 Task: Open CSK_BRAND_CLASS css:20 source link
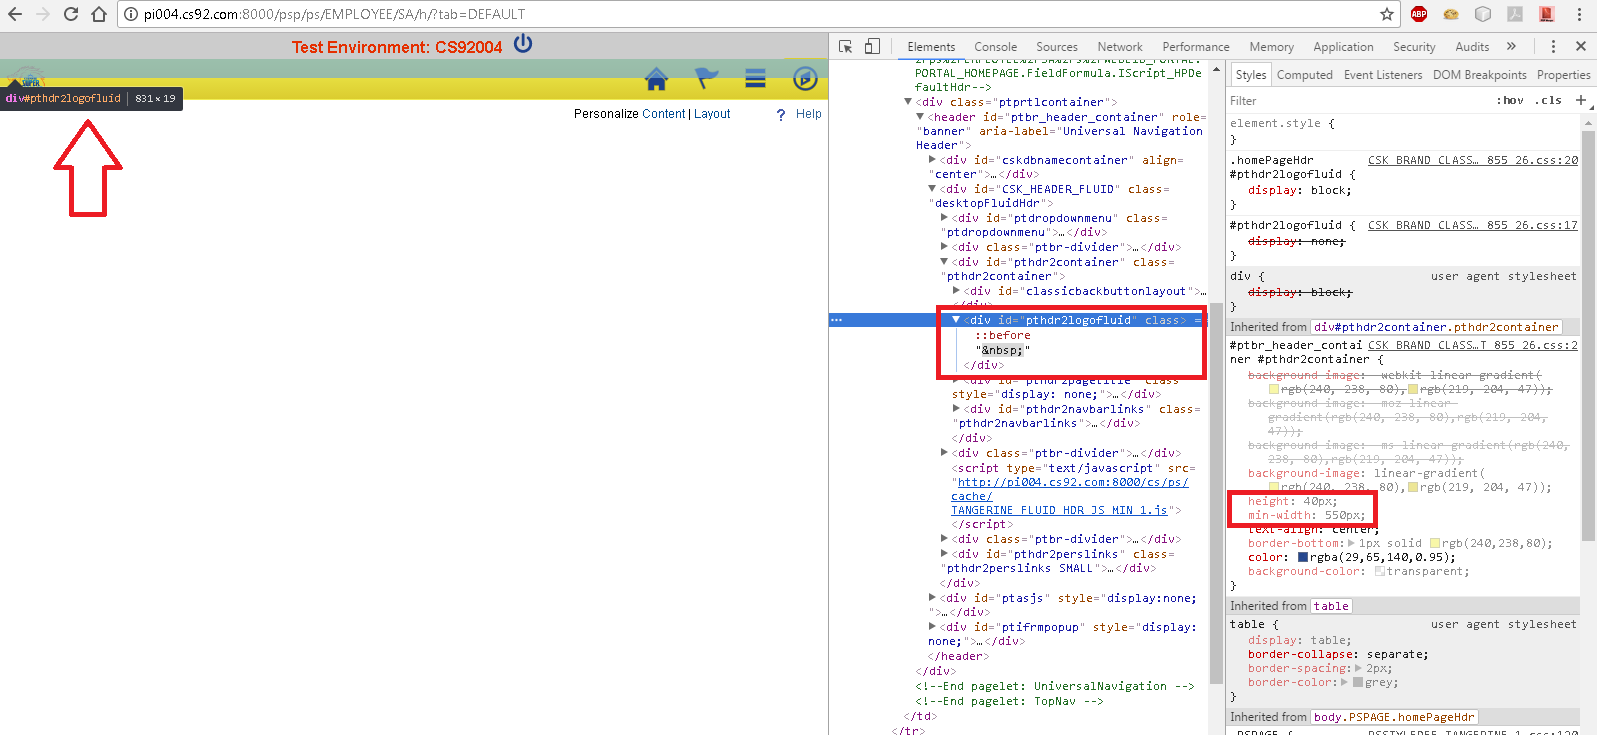[1473, 160]
